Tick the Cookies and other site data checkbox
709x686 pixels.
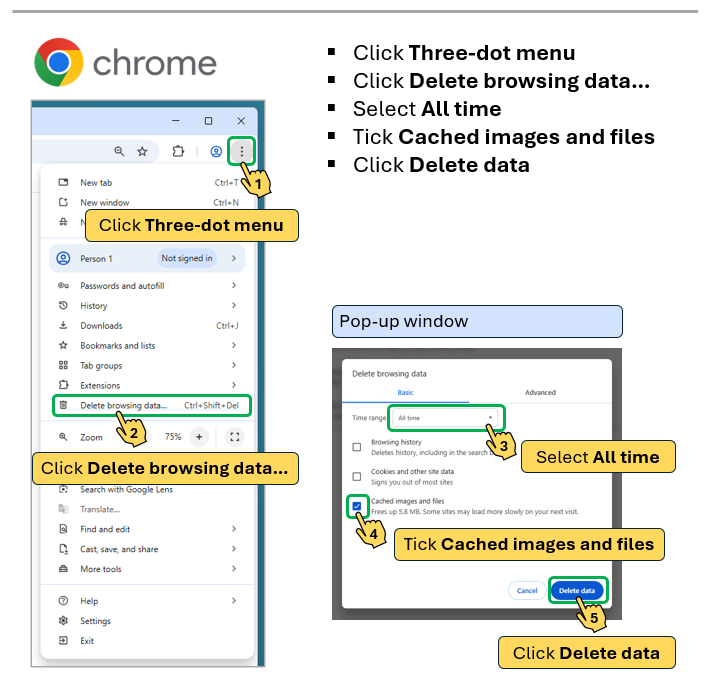point(357,476)
